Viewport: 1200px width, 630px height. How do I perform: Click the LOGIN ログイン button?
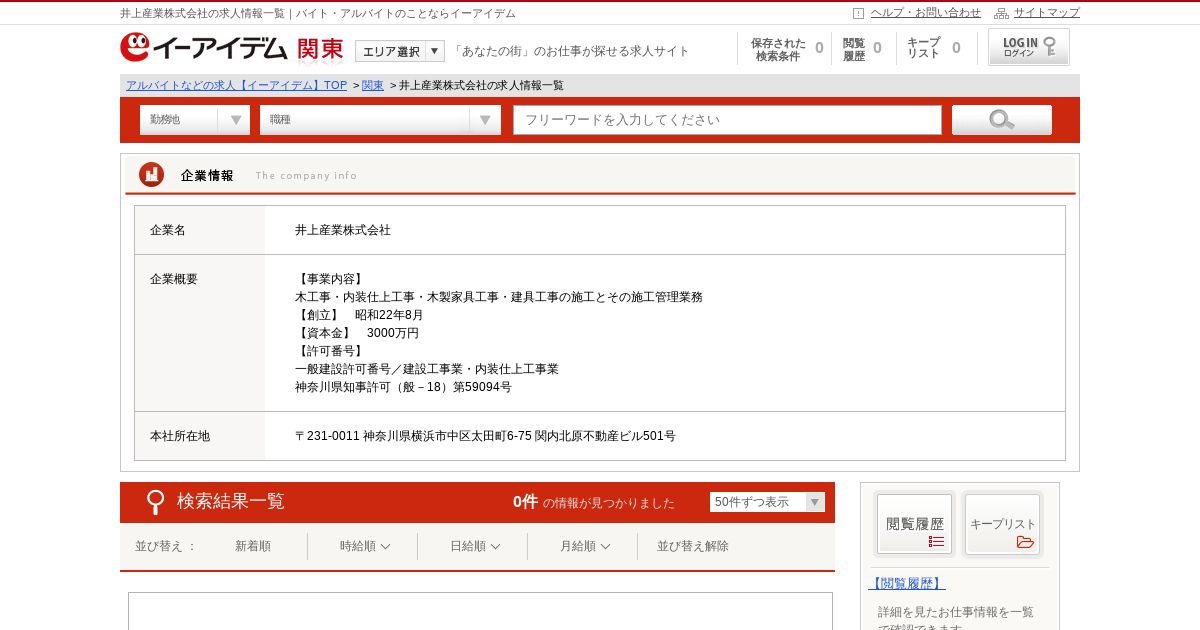(x=1029, y=47)
